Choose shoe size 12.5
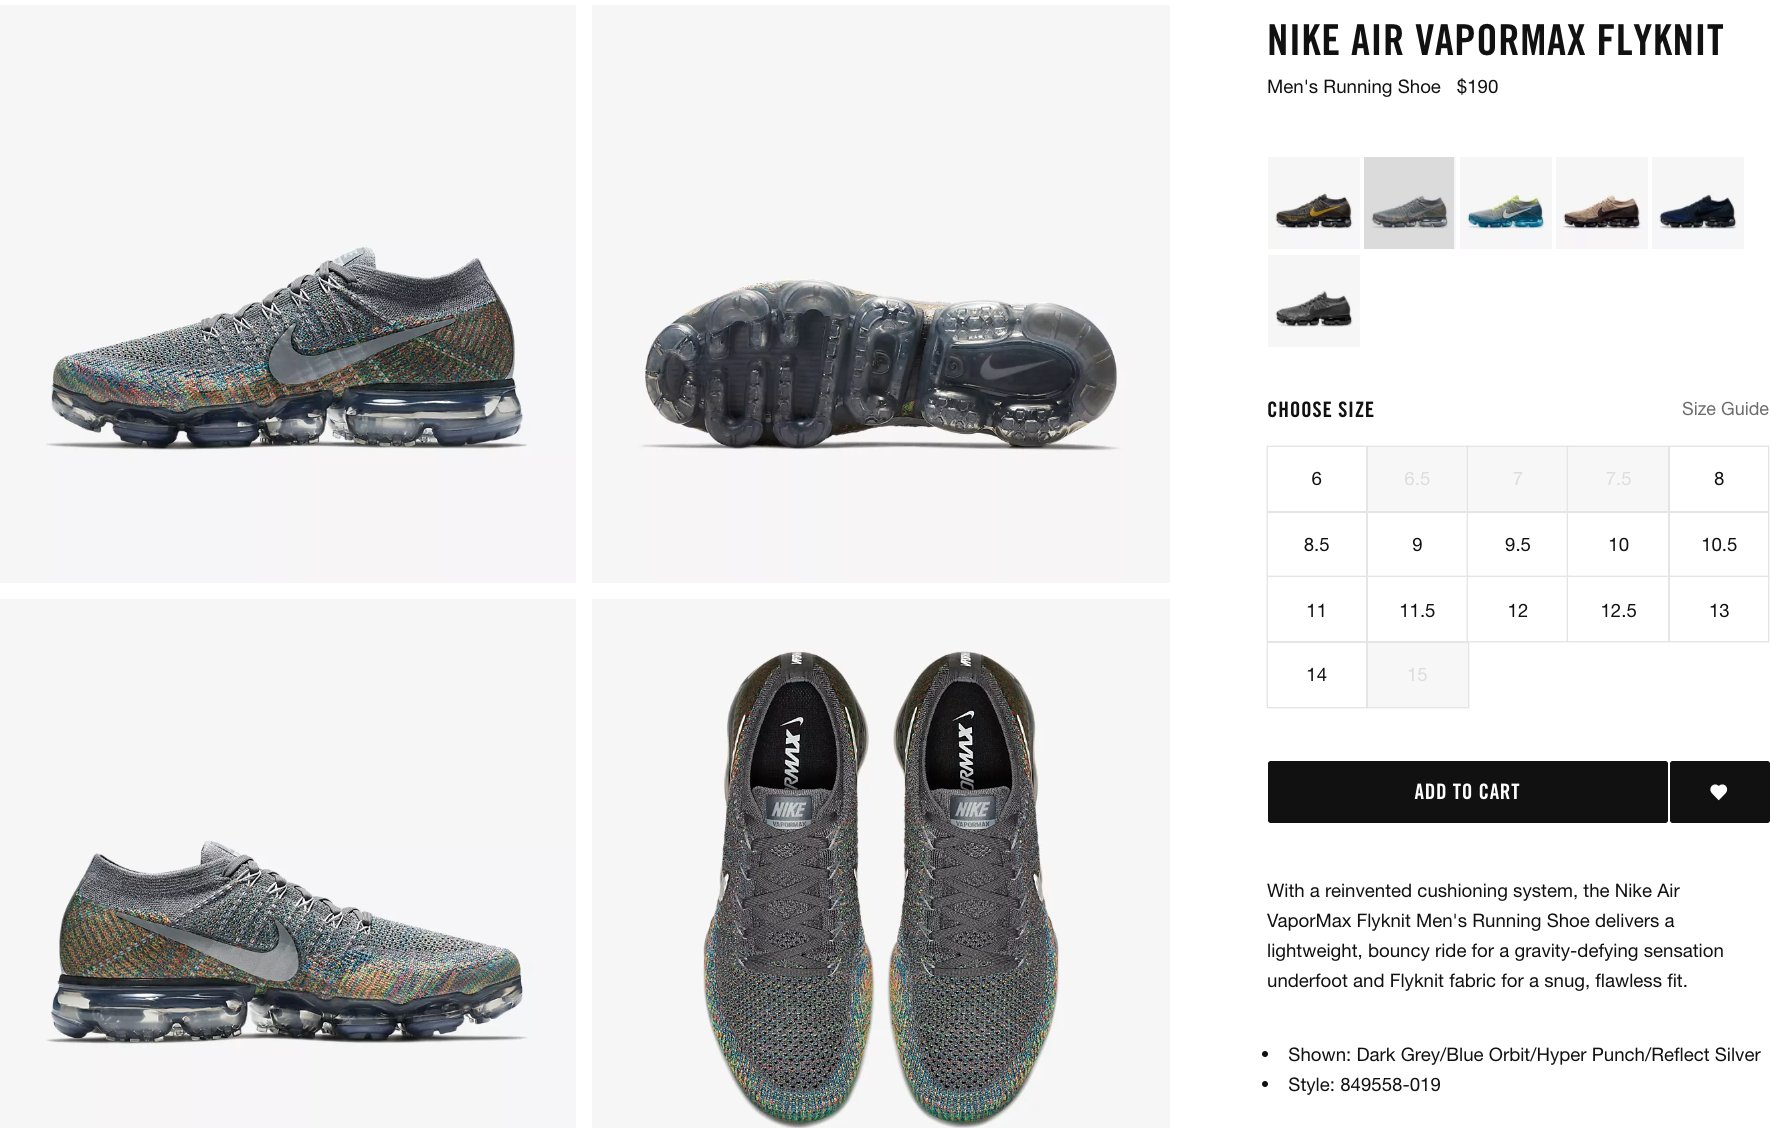 (x=1618, y=610)
